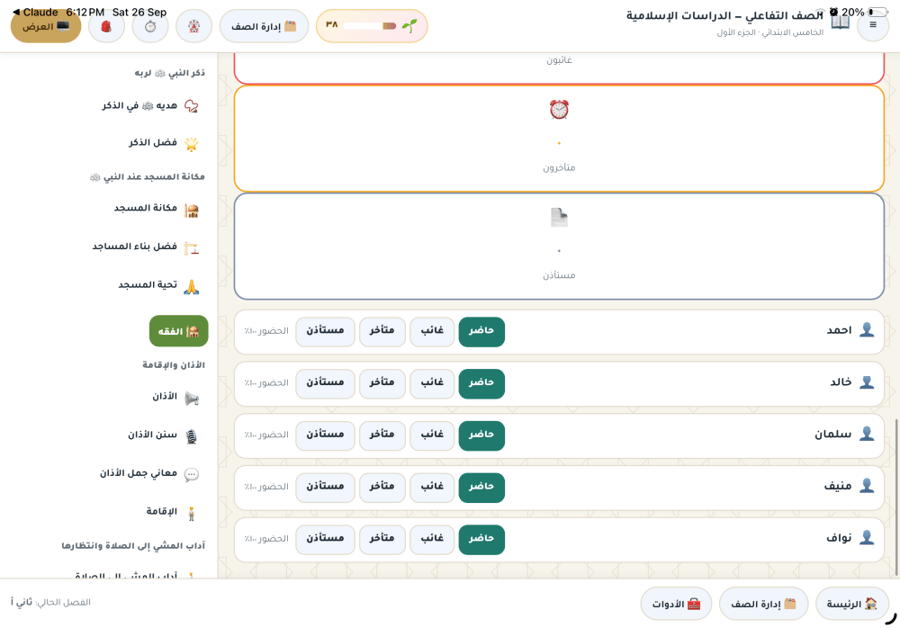Open lesson الأذان megaphone icon
This screenshot has height=628, width=900.
pyautogui.click(x=191, y=398)
